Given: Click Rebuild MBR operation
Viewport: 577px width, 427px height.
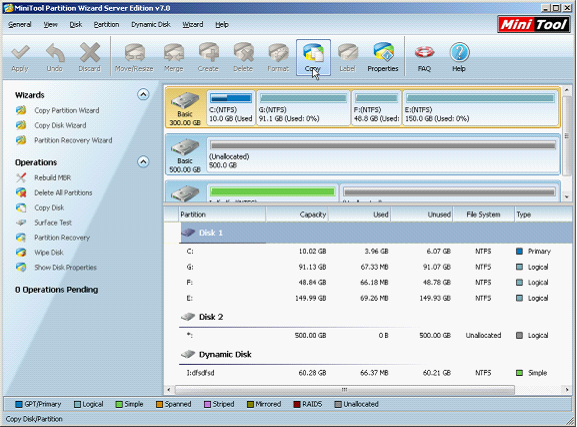Looking at the screenshot, I should [x=53, y=177].
